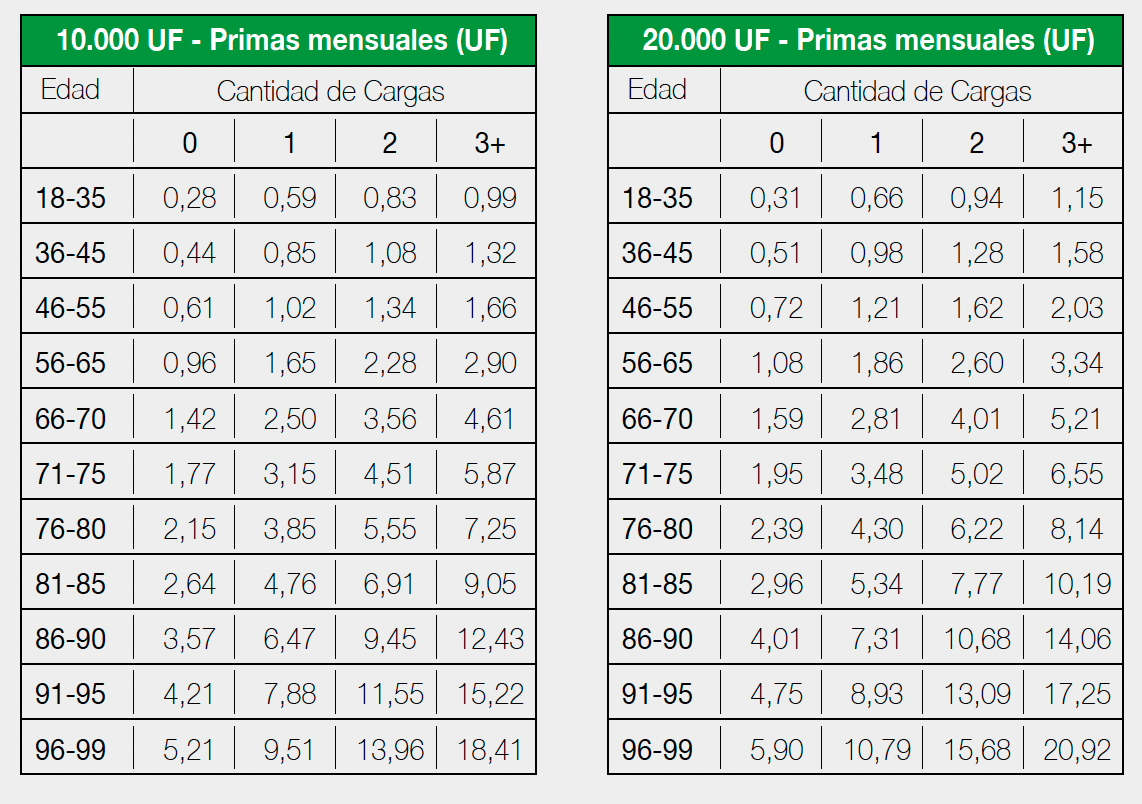
Task: Select the 18,41 premium value
Action: [x=490, y=749]
